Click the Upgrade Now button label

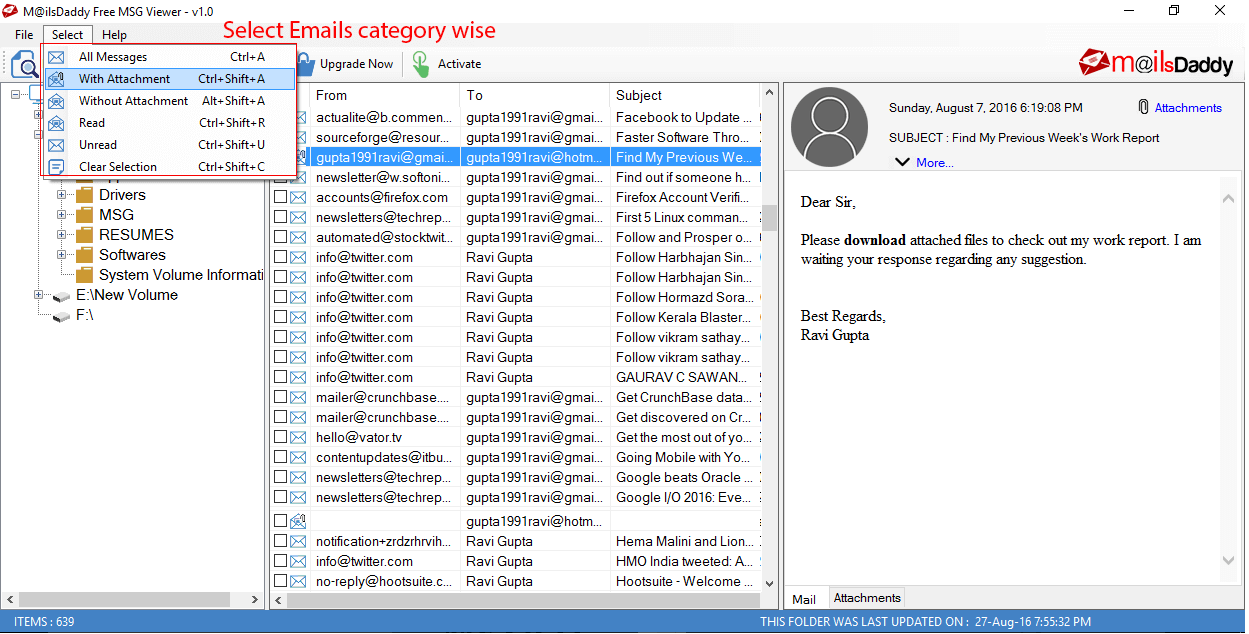(356, 64)
